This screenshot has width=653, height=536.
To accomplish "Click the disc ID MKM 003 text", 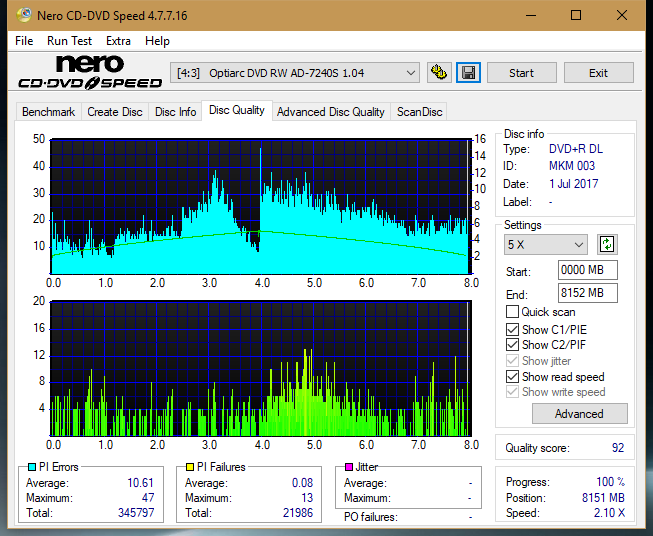I will coord(572,166).
